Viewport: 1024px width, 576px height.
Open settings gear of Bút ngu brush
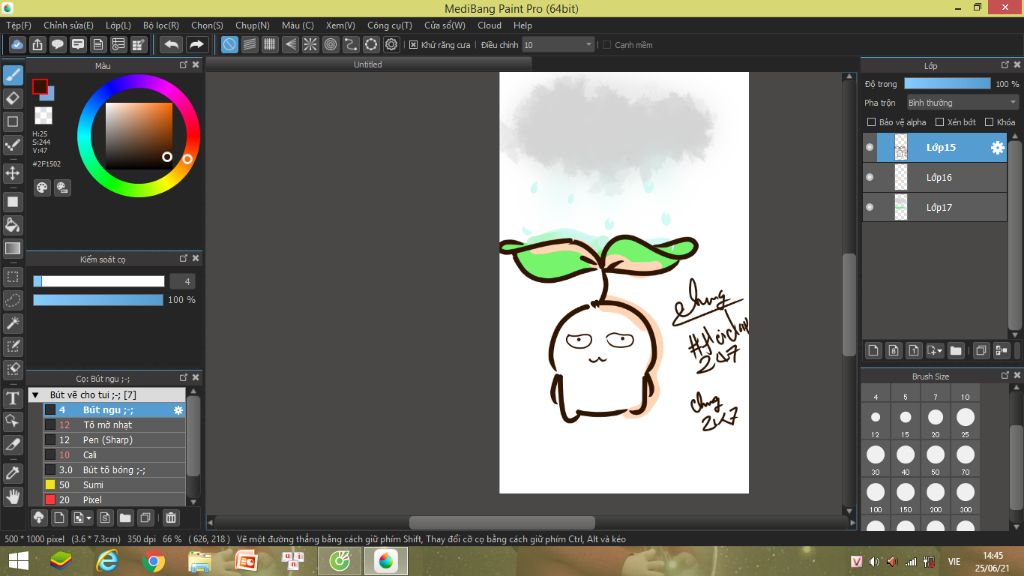click(178, 410)
